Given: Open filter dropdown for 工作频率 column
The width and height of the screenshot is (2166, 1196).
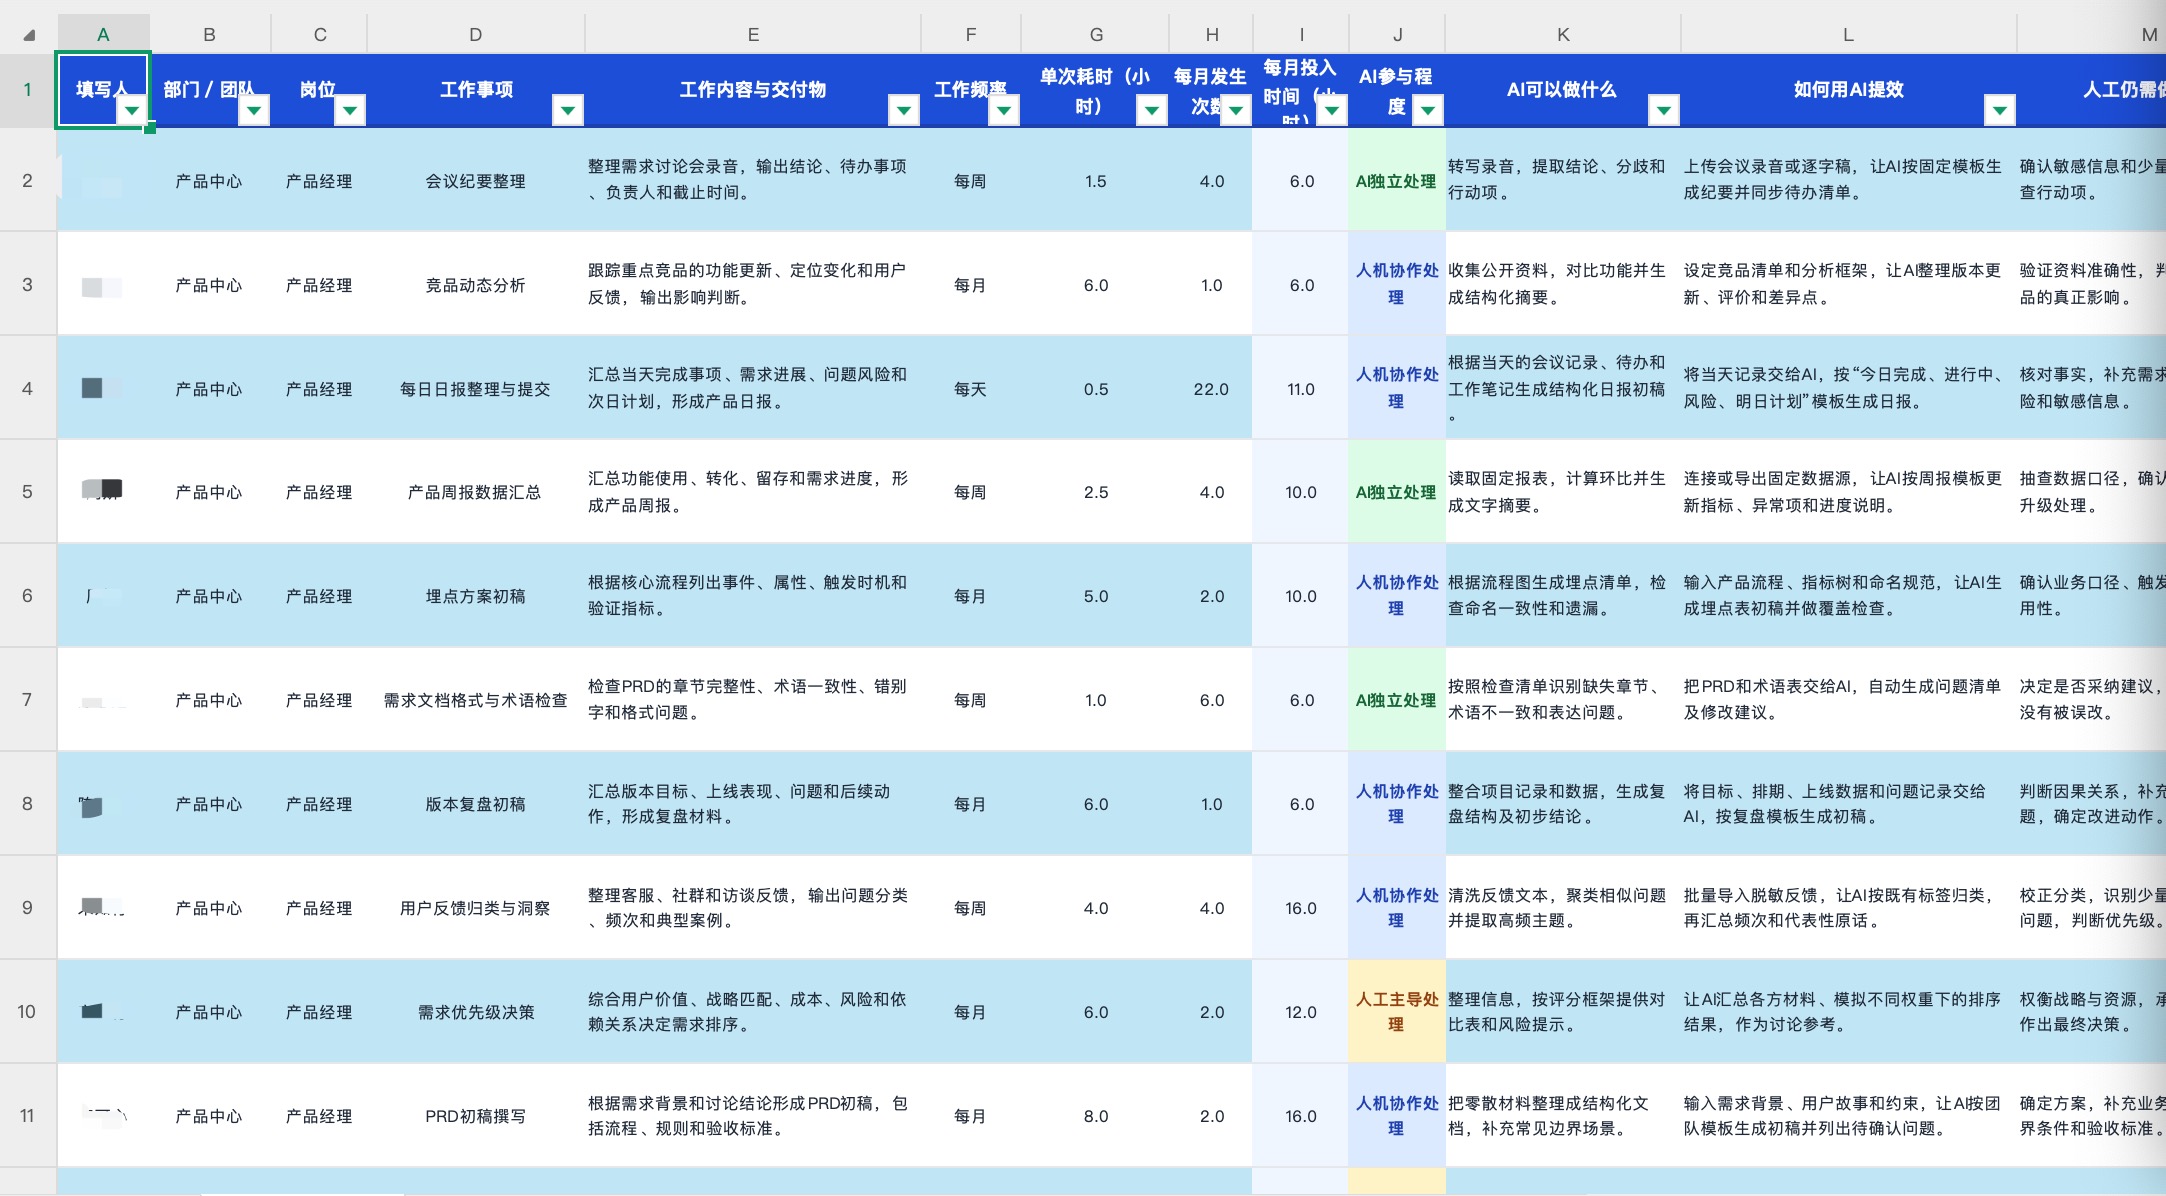Looking at the screenshot, I should tap(1004, 110).
